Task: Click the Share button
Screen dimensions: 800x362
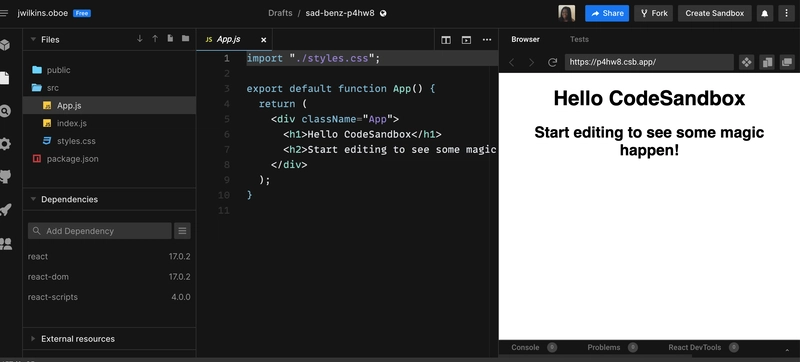Action: [607, 14]
